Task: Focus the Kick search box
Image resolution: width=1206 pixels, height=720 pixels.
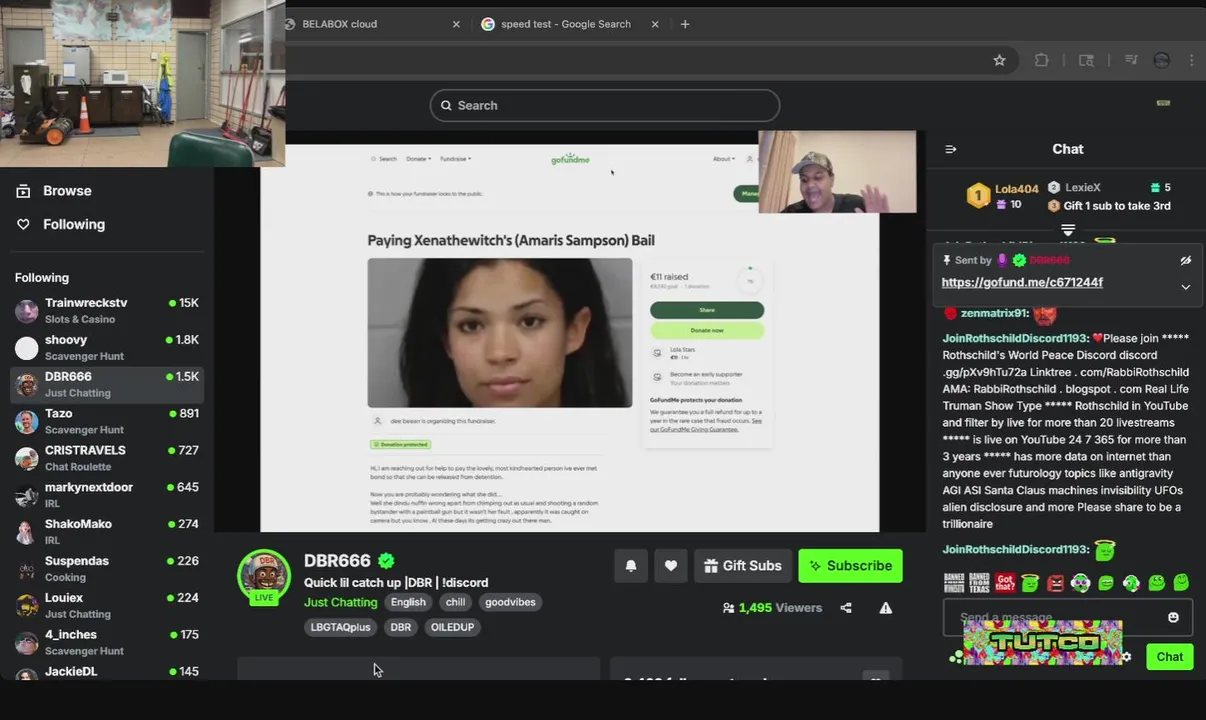Action: click(x=605, y=105)
